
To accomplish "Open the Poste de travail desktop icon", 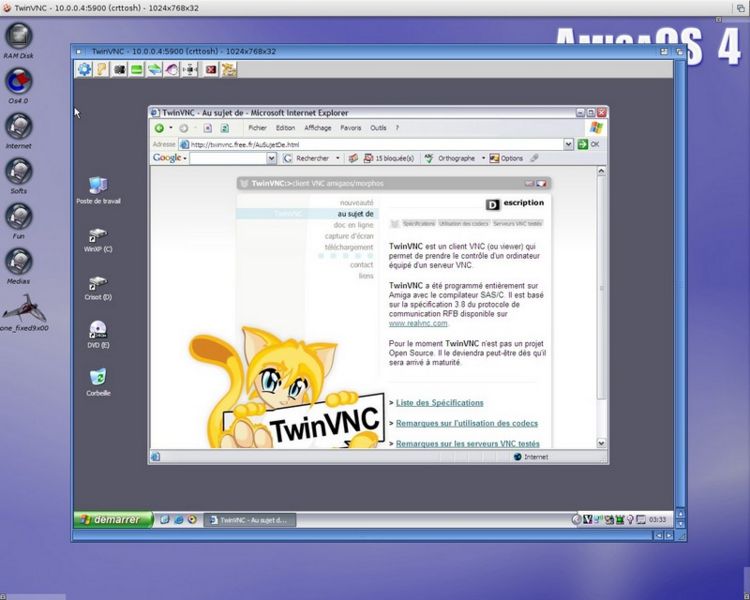I will coord(98,186).
